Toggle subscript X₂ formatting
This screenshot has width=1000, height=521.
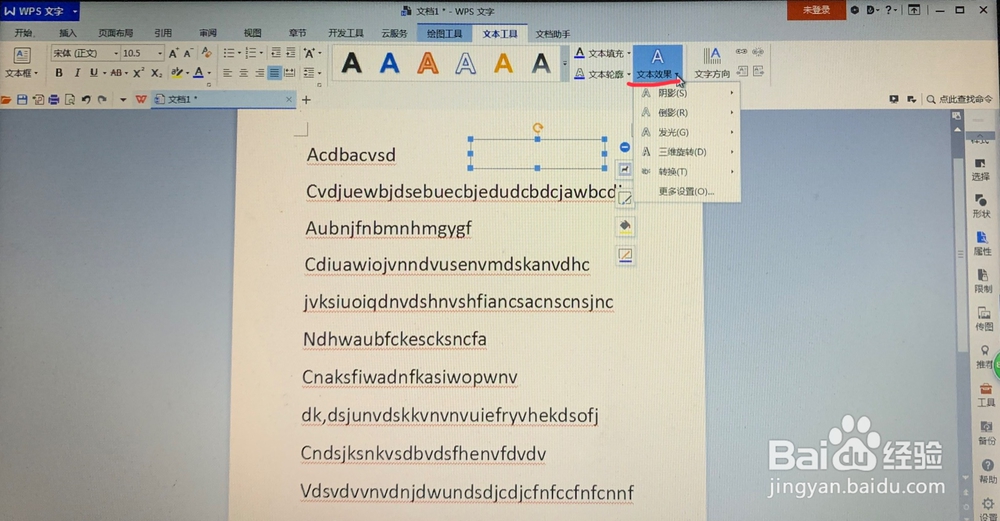tap(156, 73)
